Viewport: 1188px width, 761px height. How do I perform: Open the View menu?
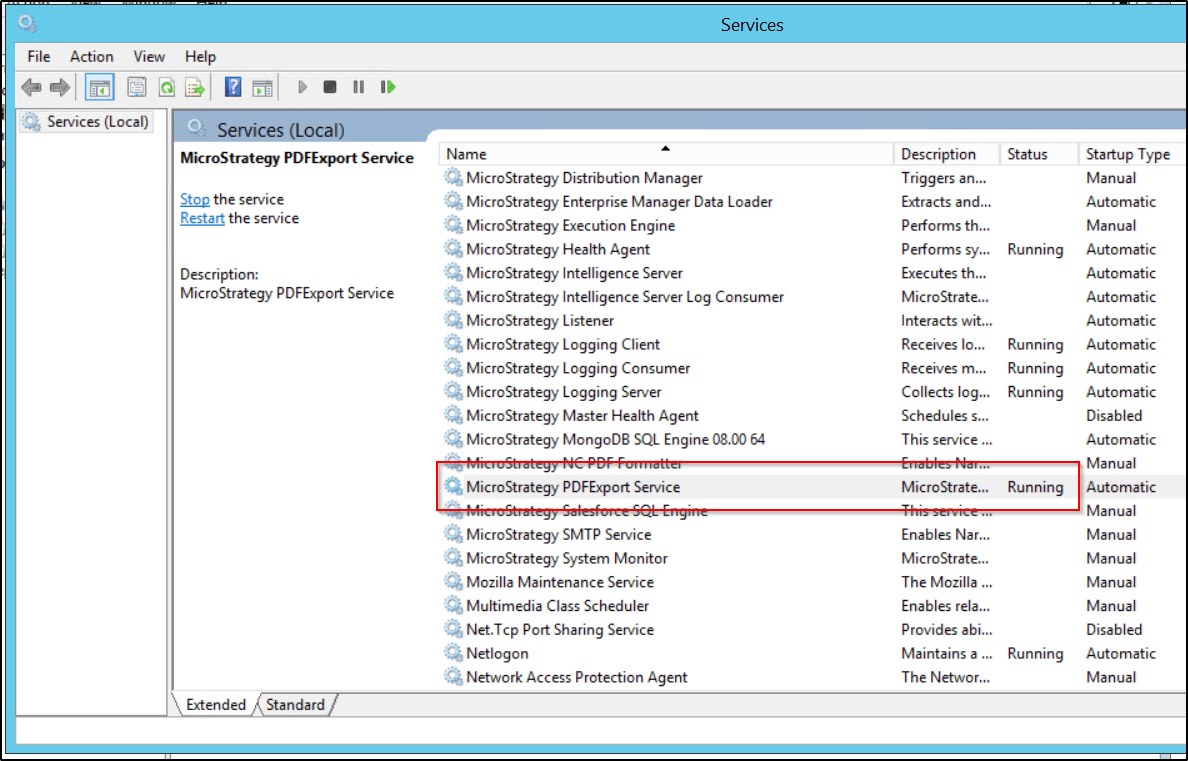coord(149,57)
